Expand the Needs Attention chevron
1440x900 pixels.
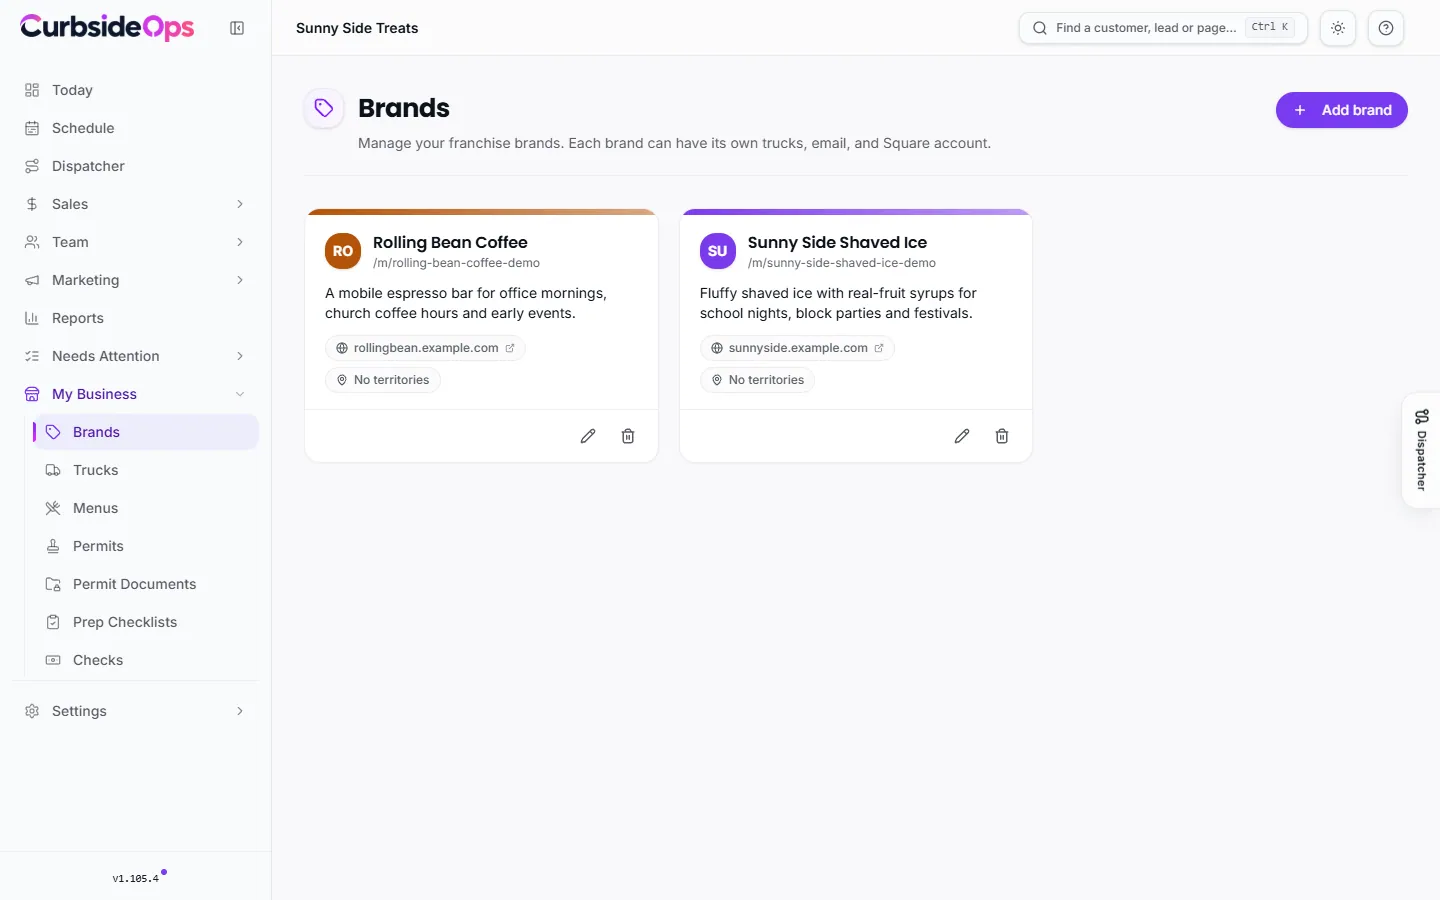[x=240, y=356]
